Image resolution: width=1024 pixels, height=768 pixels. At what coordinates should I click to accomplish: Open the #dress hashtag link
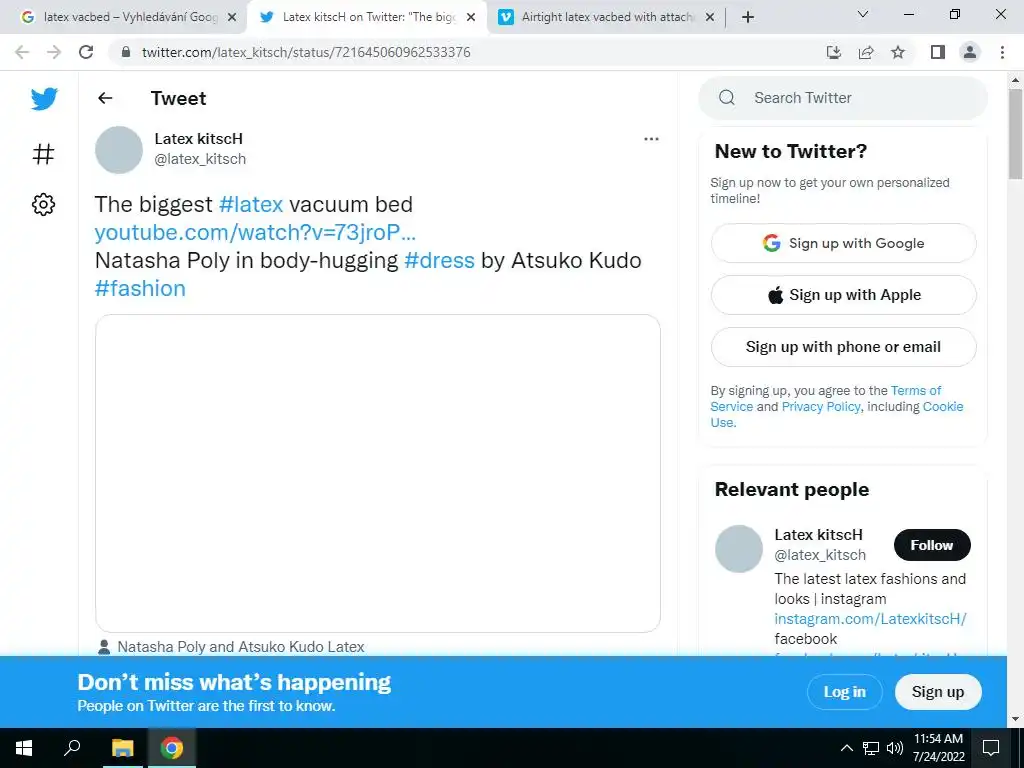point(439,261)
